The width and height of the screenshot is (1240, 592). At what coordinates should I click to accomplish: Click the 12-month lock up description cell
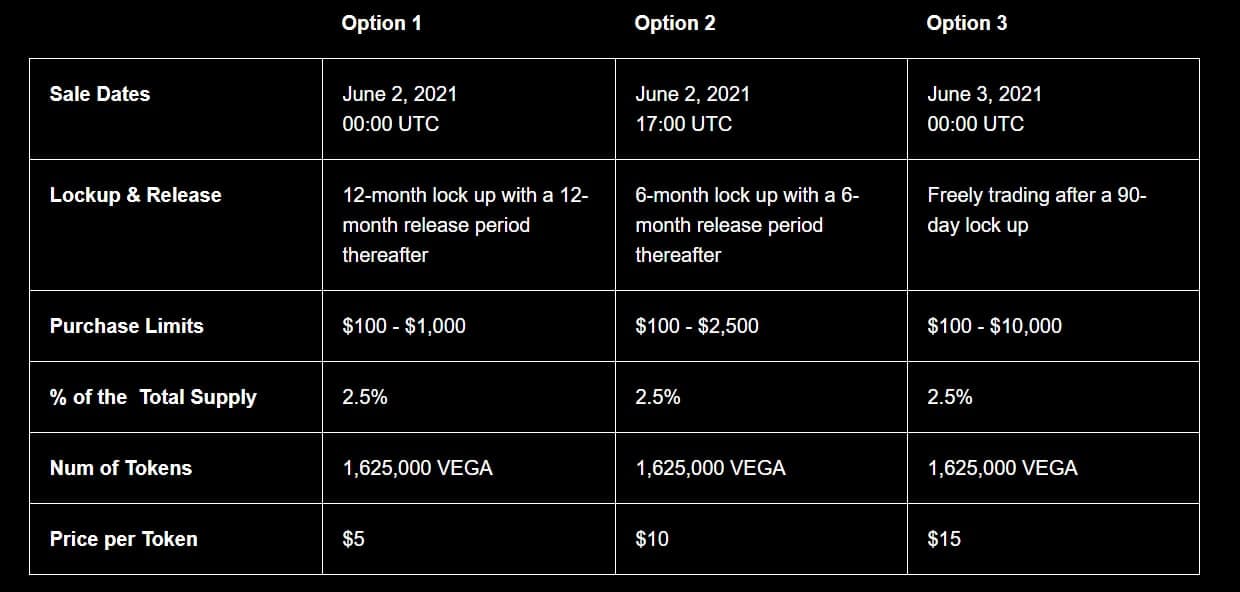tap(468, 225)
